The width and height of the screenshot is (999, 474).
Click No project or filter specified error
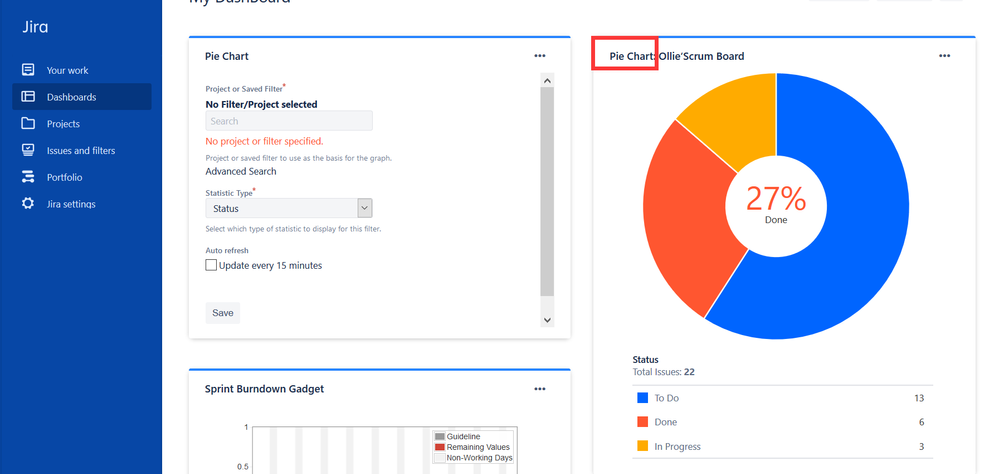[x=264, y=141]
